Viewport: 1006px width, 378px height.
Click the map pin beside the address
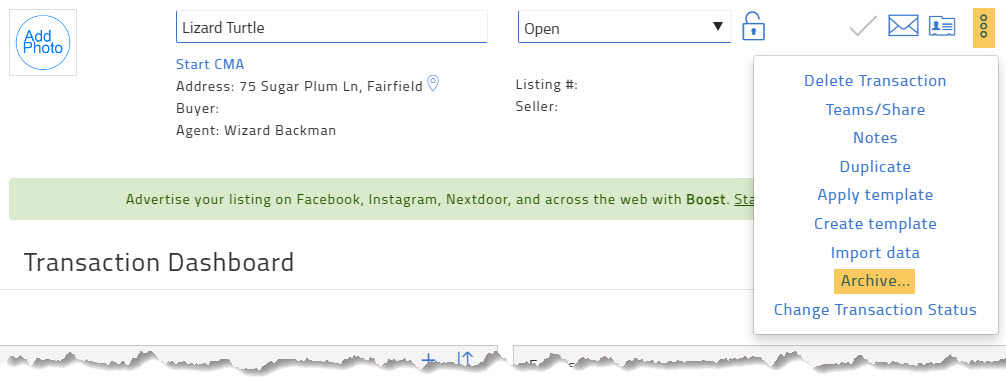pyautogui.click(x=433, y=83)
